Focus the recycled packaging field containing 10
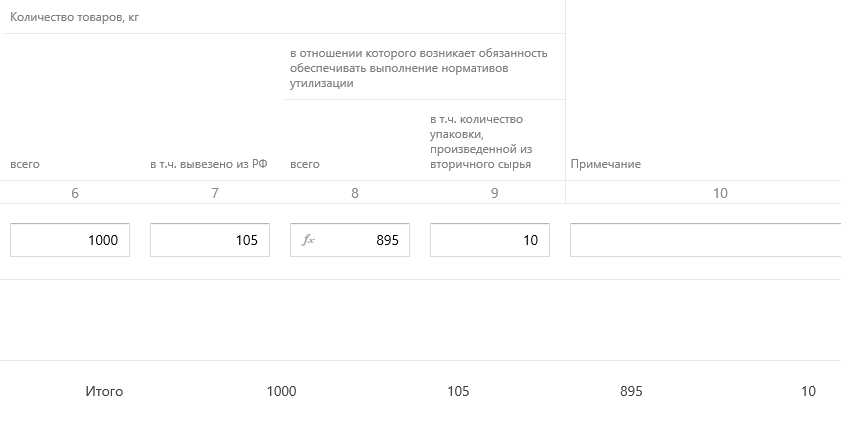Screen dimensions: 841x421 pos(490,240)
